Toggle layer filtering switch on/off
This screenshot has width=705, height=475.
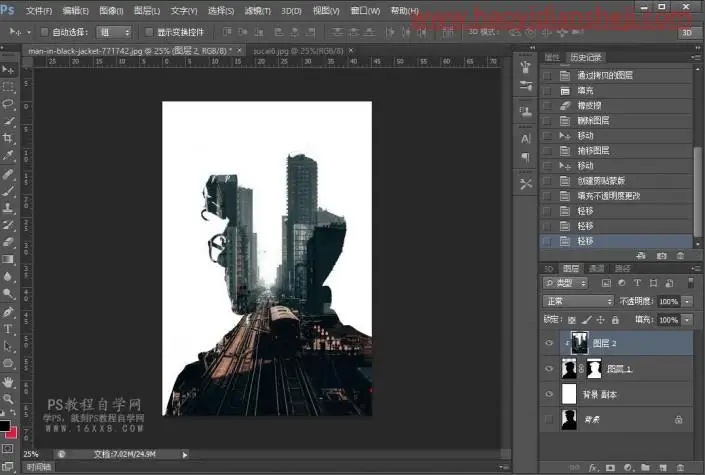pos(691,283)
